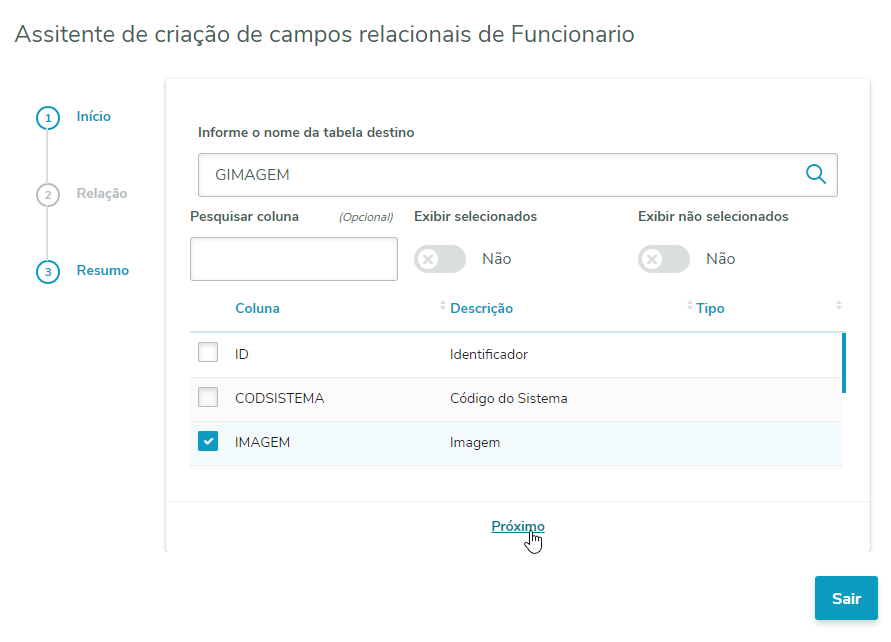
Task: Click the table destination name field
Action: pos(500,175)
